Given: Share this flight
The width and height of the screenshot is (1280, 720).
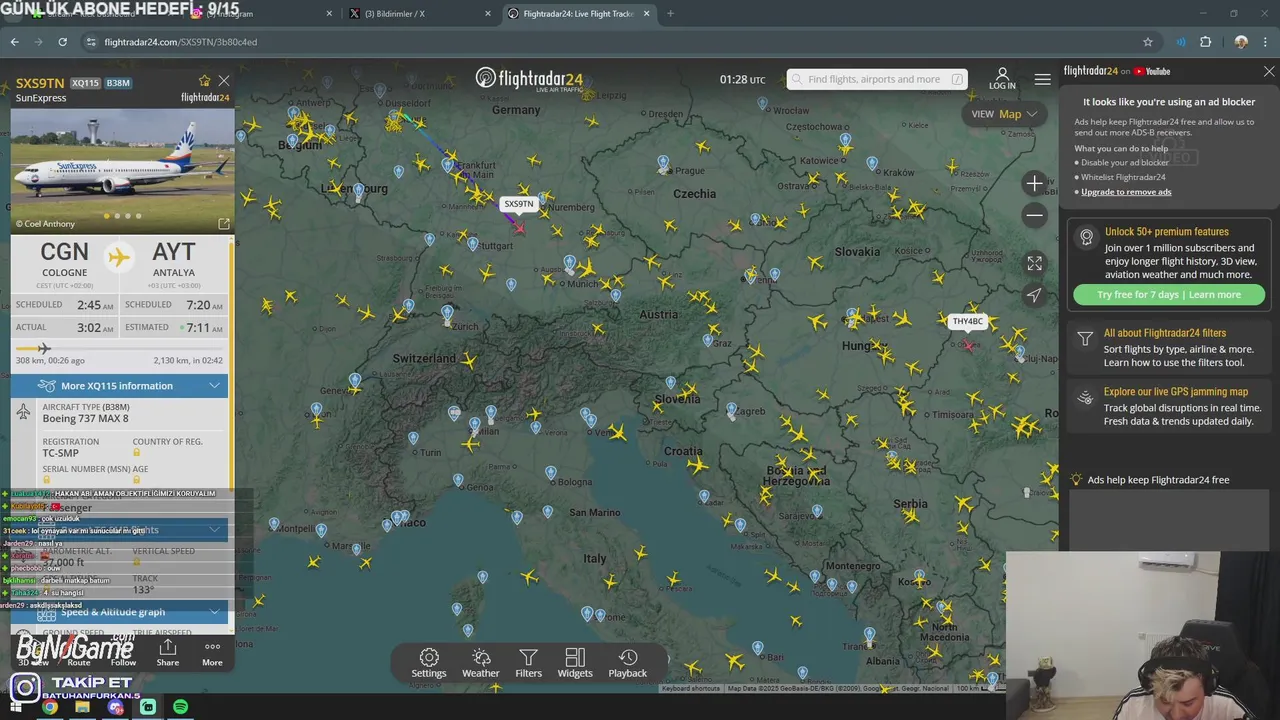Looking at the screenshot, I should click(168, 653).
